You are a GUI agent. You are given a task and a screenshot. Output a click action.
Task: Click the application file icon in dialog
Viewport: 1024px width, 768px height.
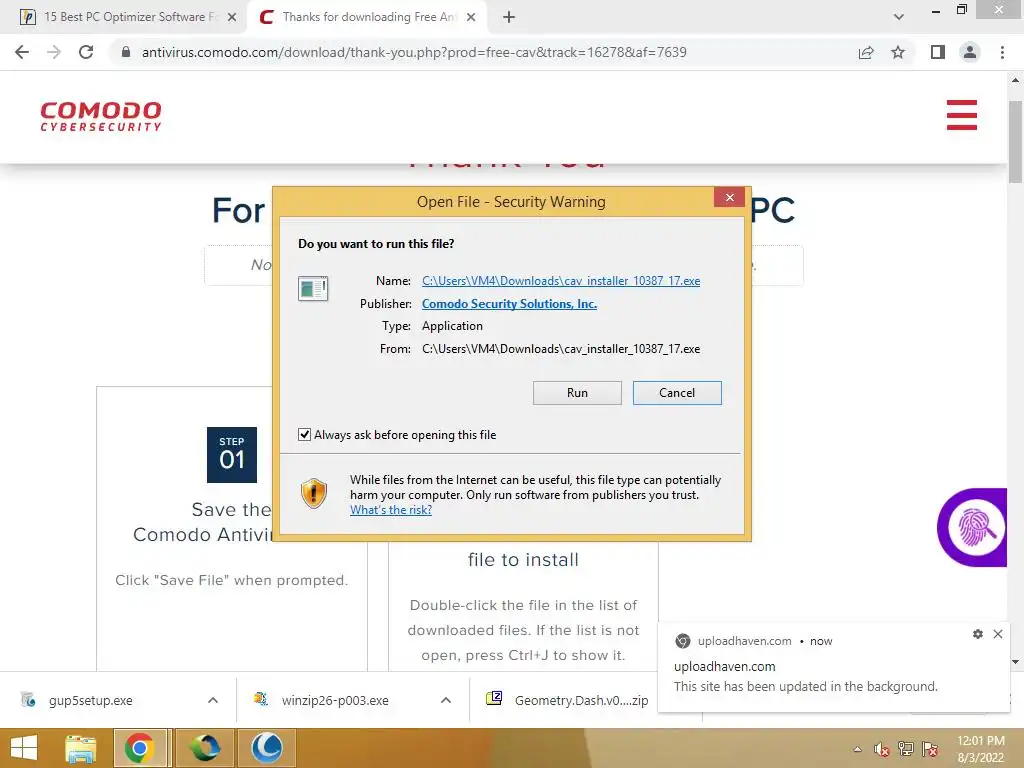click(313, 288)
